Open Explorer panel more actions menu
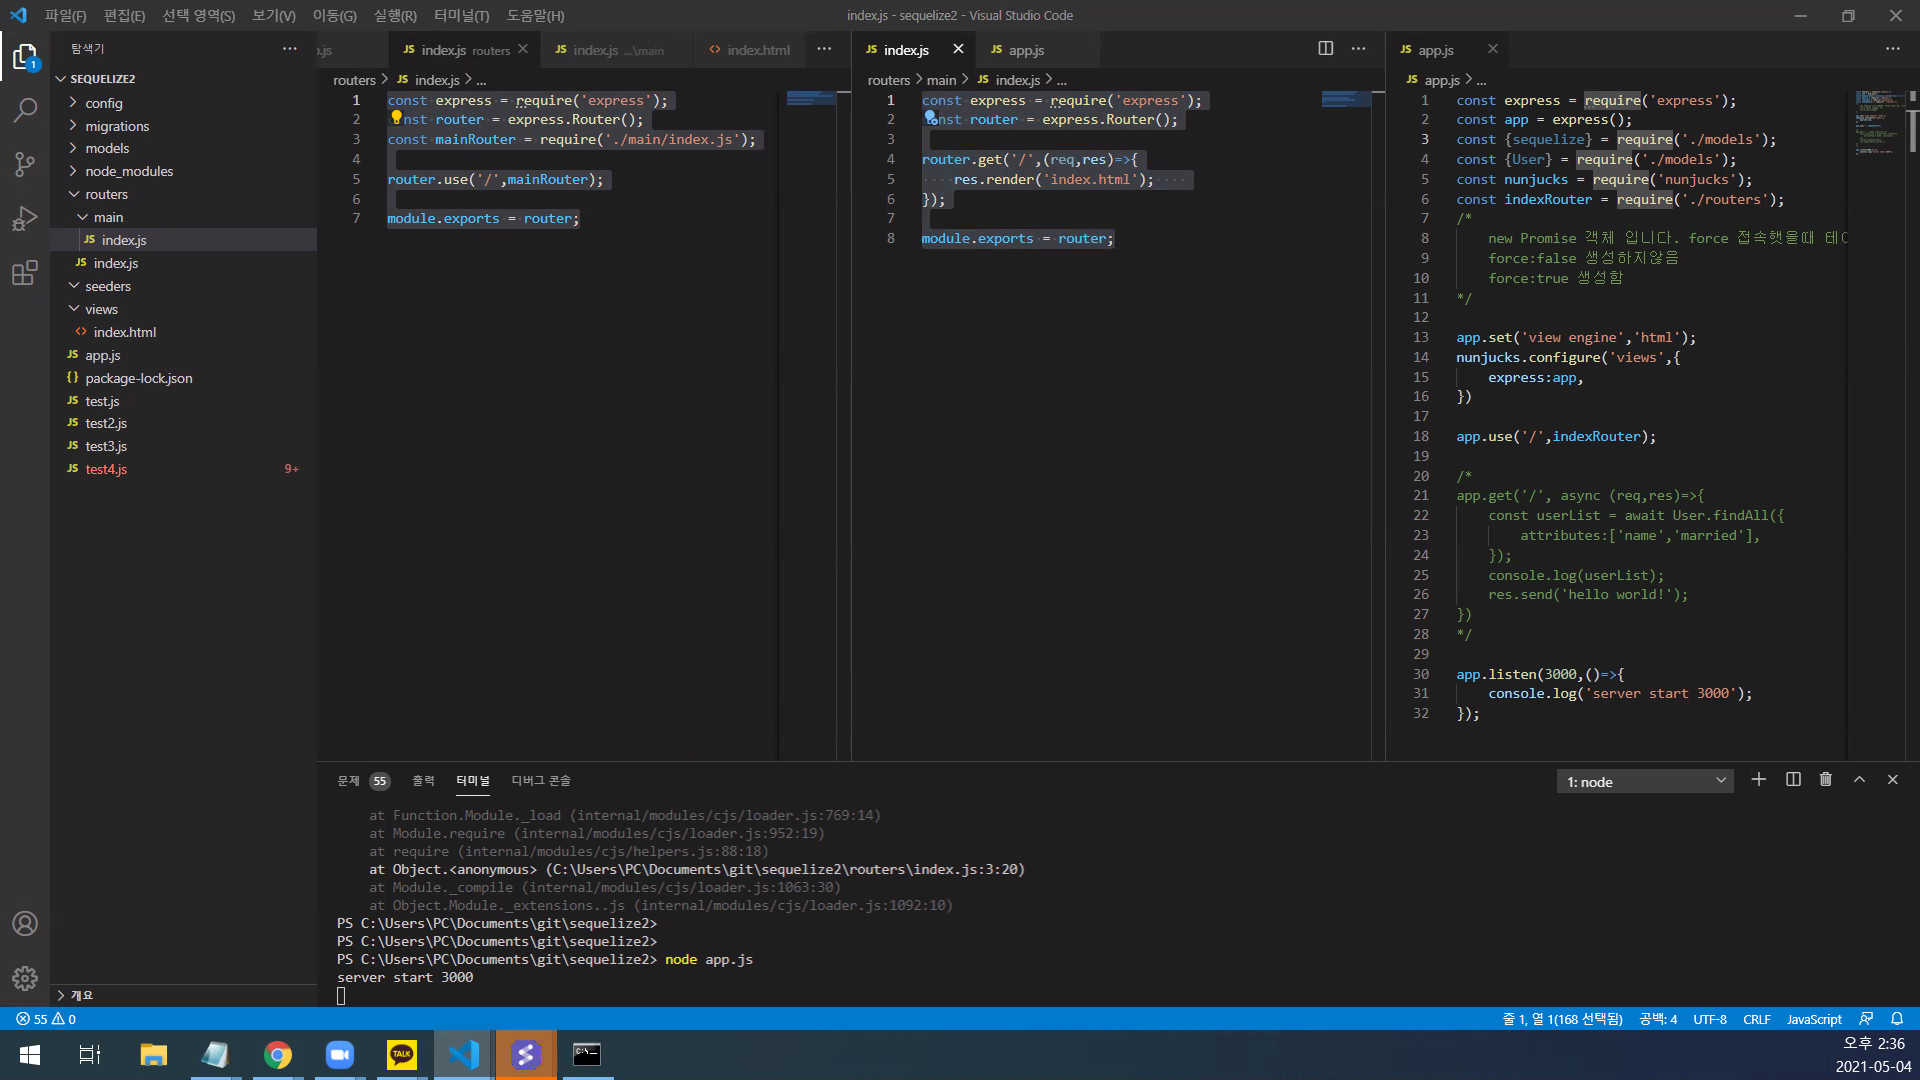Screen dimensions: 1920x1080 (x=290, y=48)
